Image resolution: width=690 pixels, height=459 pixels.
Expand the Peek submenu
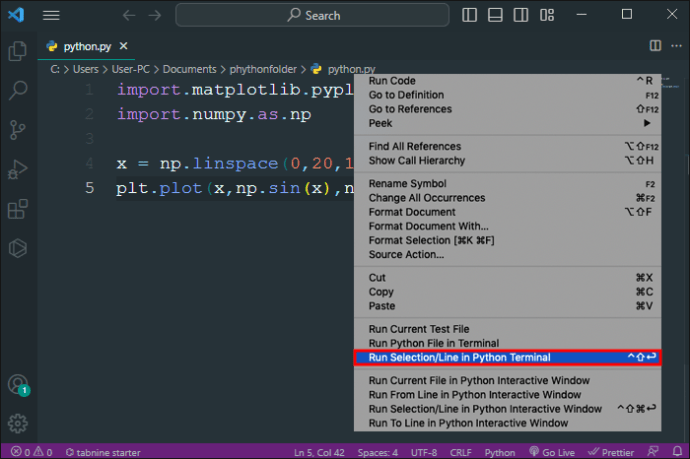507,123
